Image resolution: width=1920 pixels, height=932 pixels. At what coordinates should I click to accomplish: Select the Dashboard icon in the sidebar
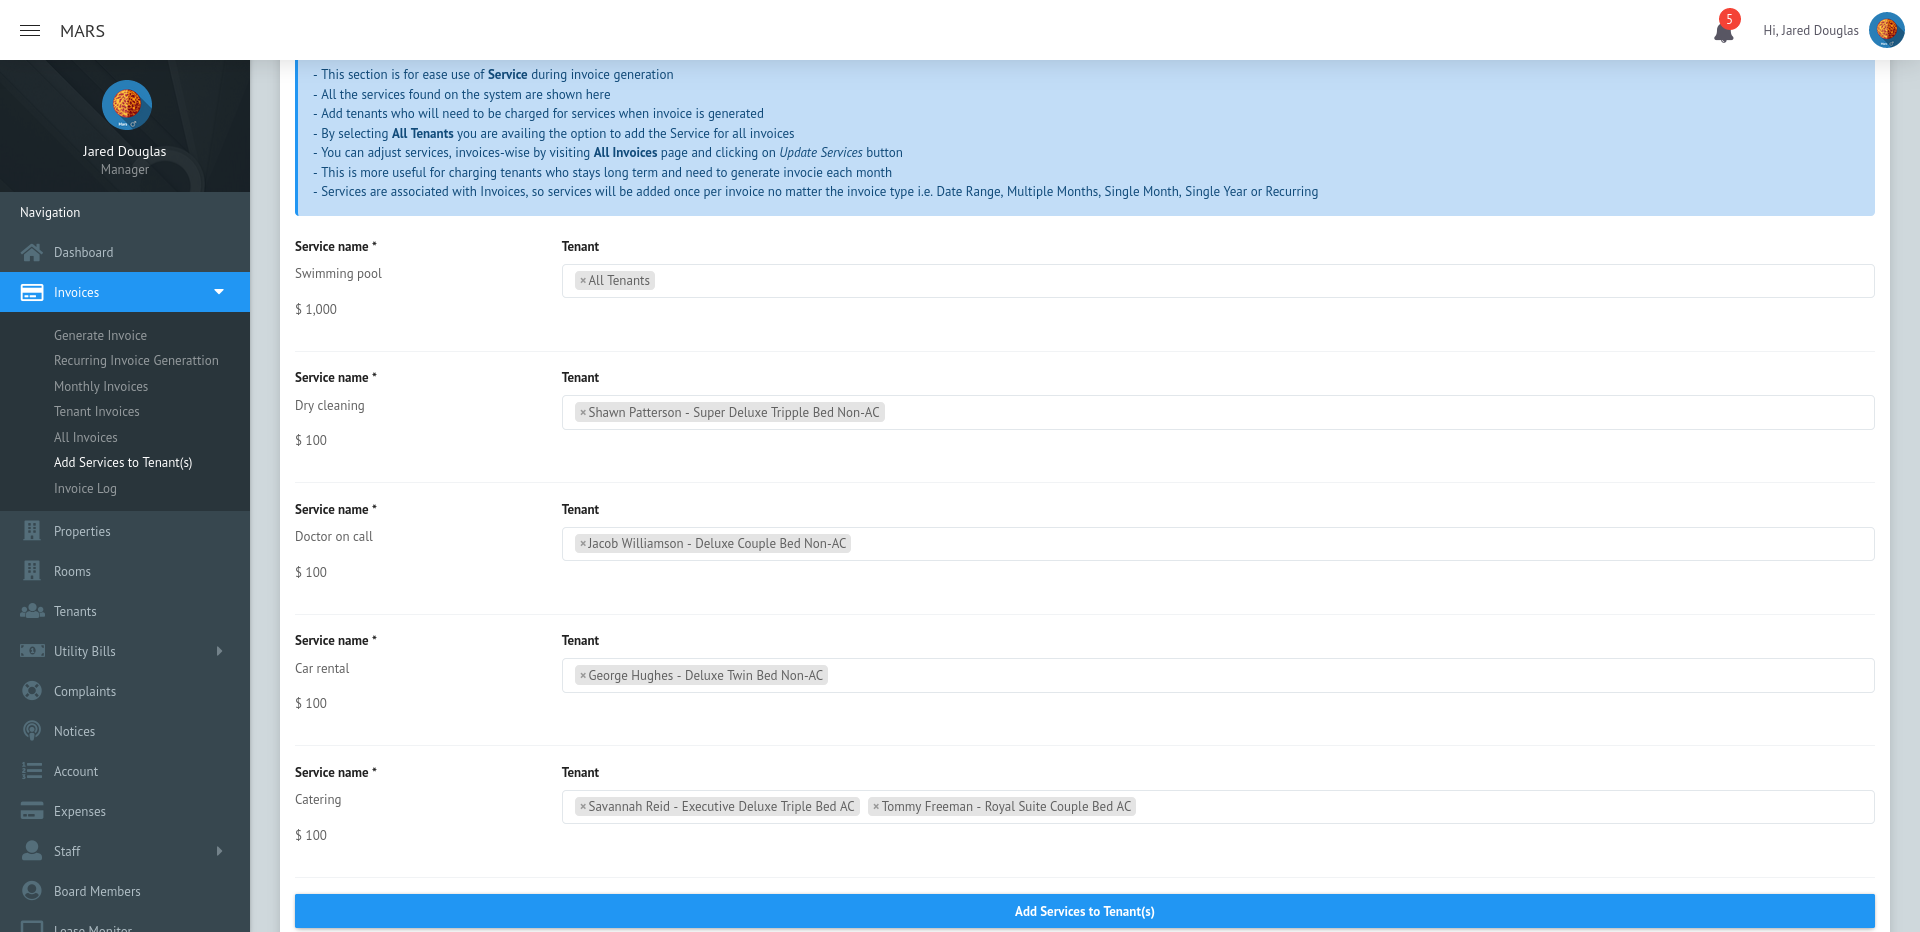tap(32, 252)
